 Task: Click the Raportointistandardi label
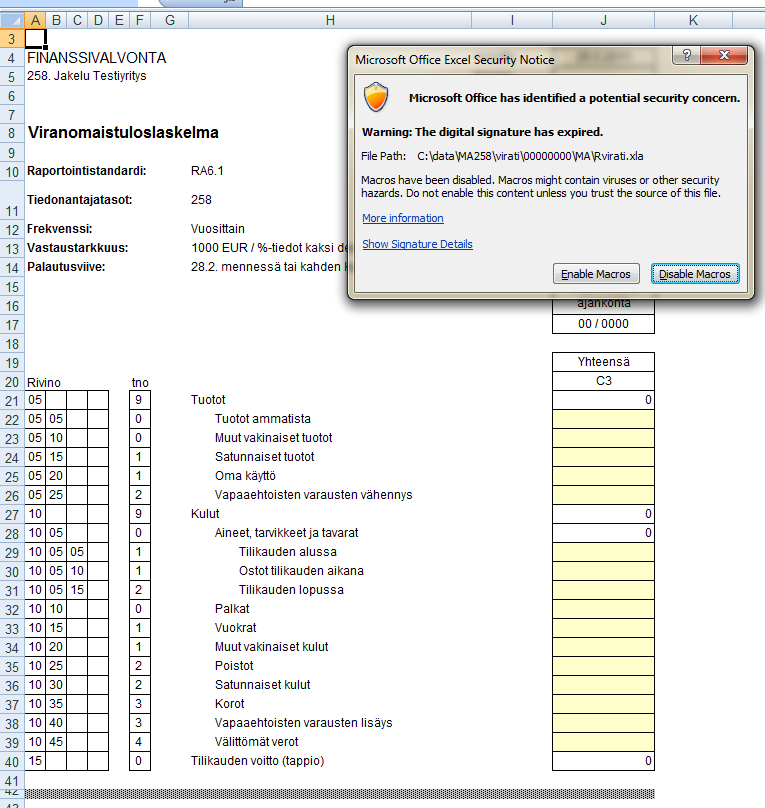point(87,171)
